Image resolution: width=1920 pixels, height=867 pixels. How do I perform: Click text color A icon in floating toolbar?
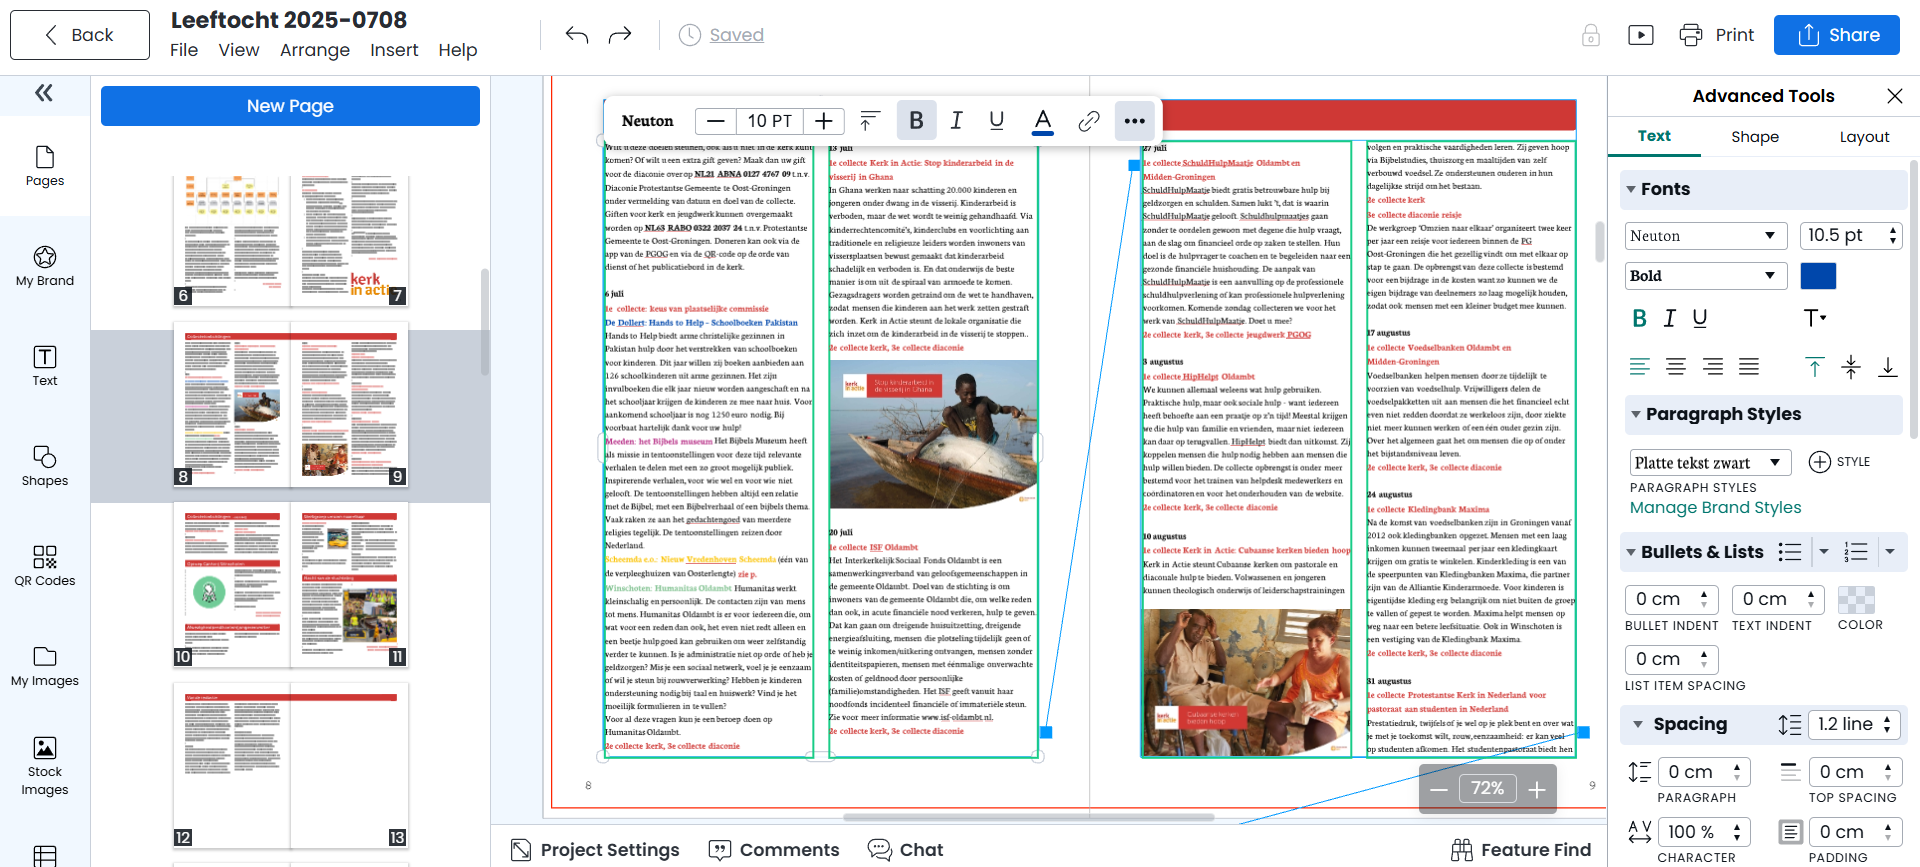pos(1043,121)
